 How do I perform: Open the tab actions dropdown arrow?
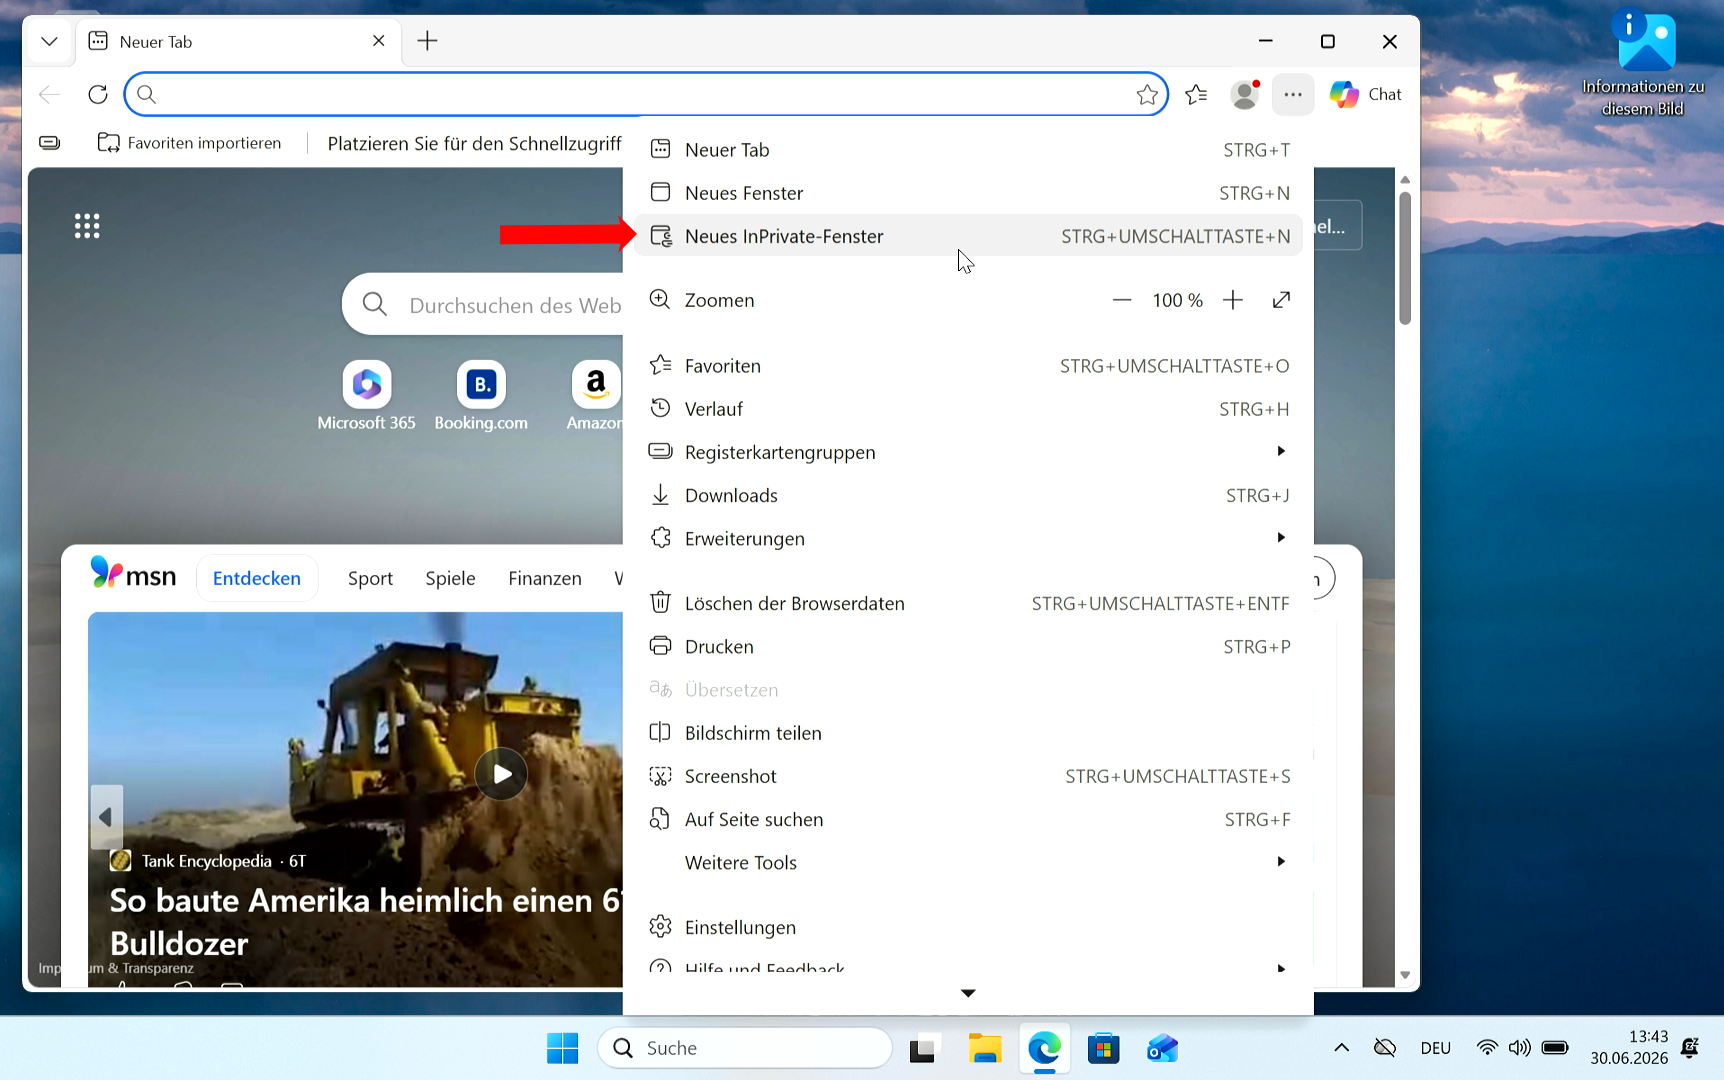tap(49, 41)
